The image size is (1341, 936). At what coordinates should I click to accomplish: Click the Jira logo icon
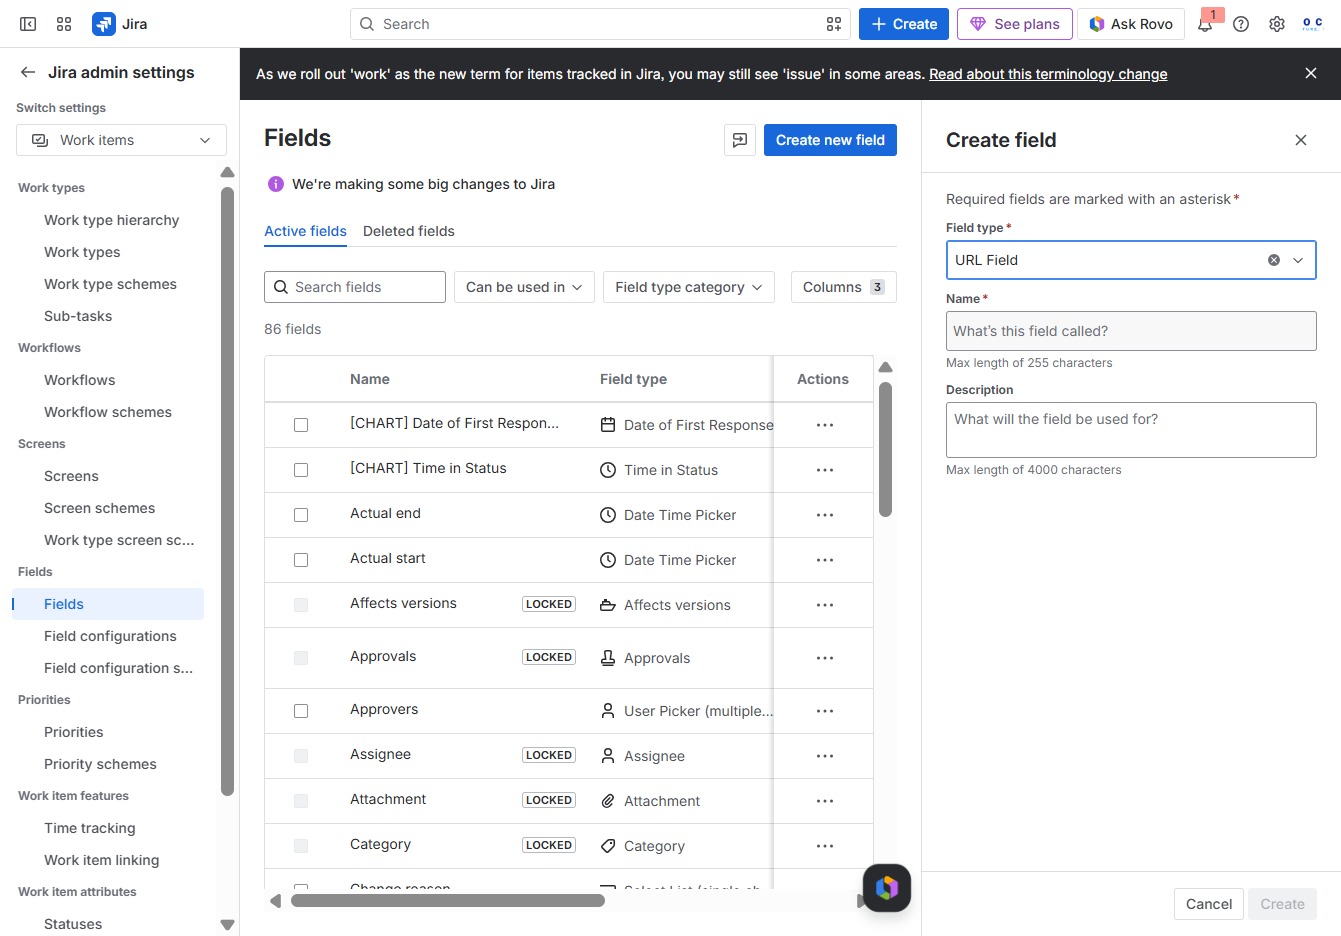[104, 24]
